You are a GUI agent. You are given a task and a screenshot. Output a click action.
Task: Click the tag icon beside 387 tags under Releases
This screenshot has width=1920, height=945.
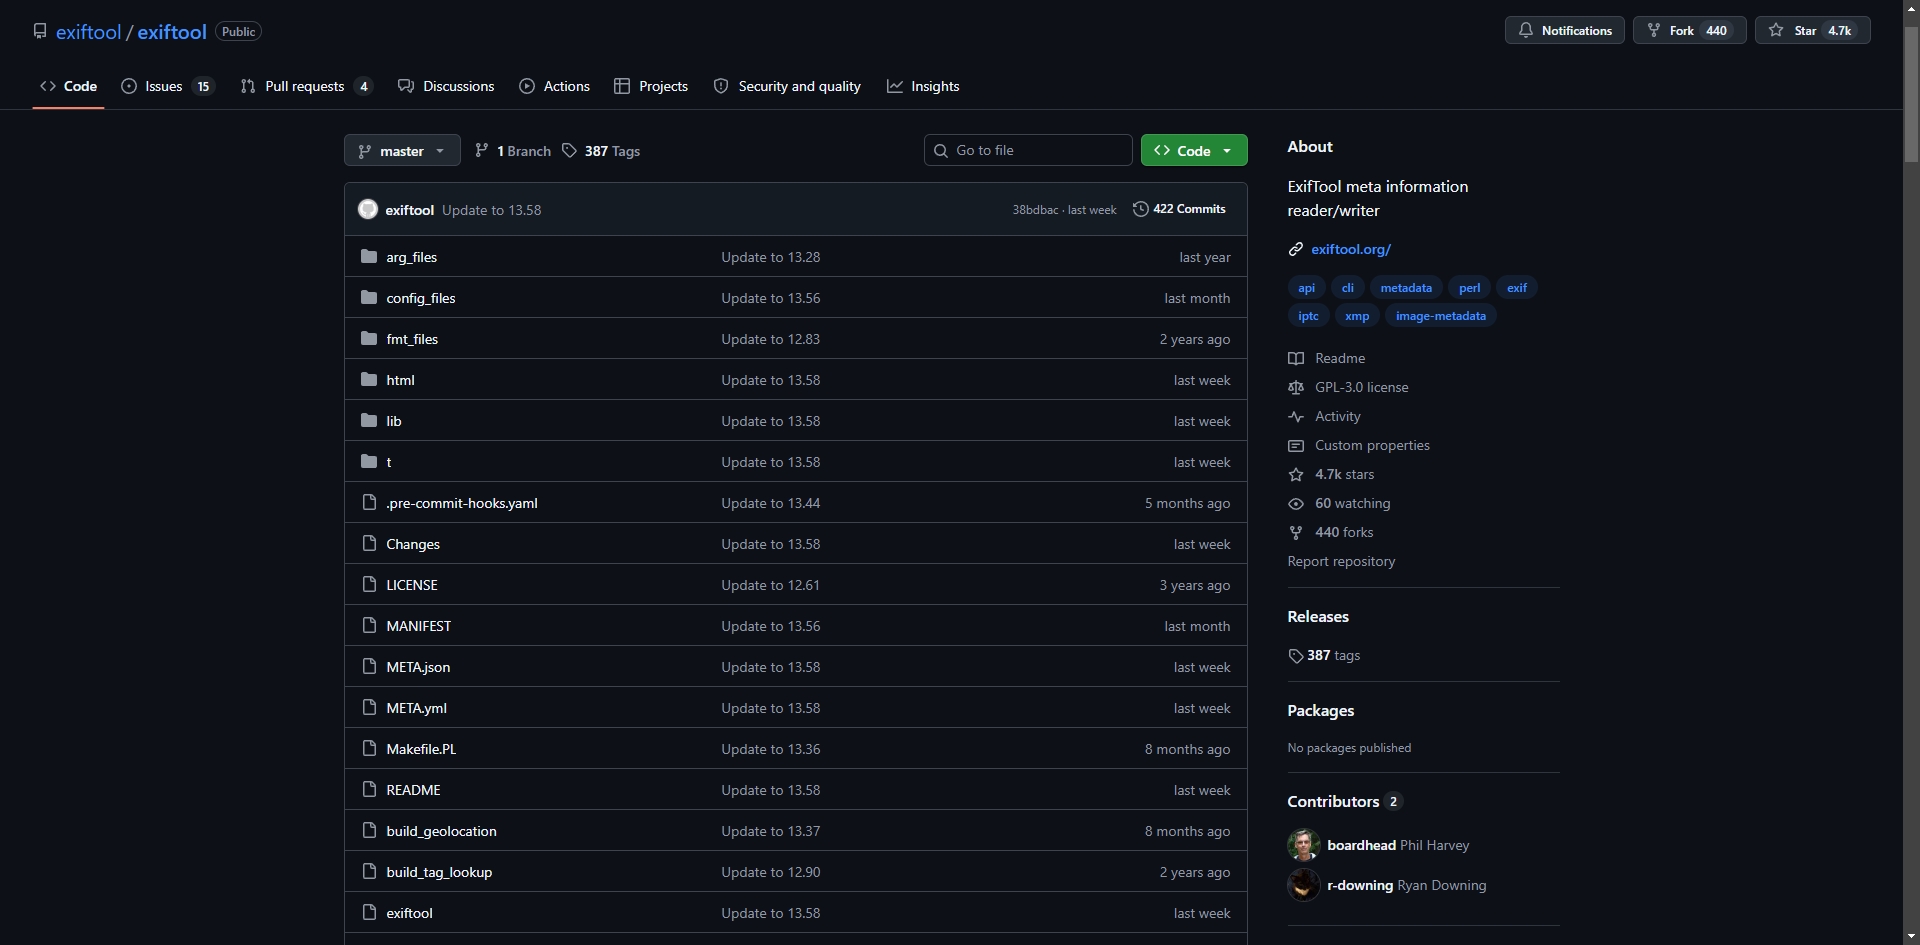pyautogui.click(x=1296, y=656)
